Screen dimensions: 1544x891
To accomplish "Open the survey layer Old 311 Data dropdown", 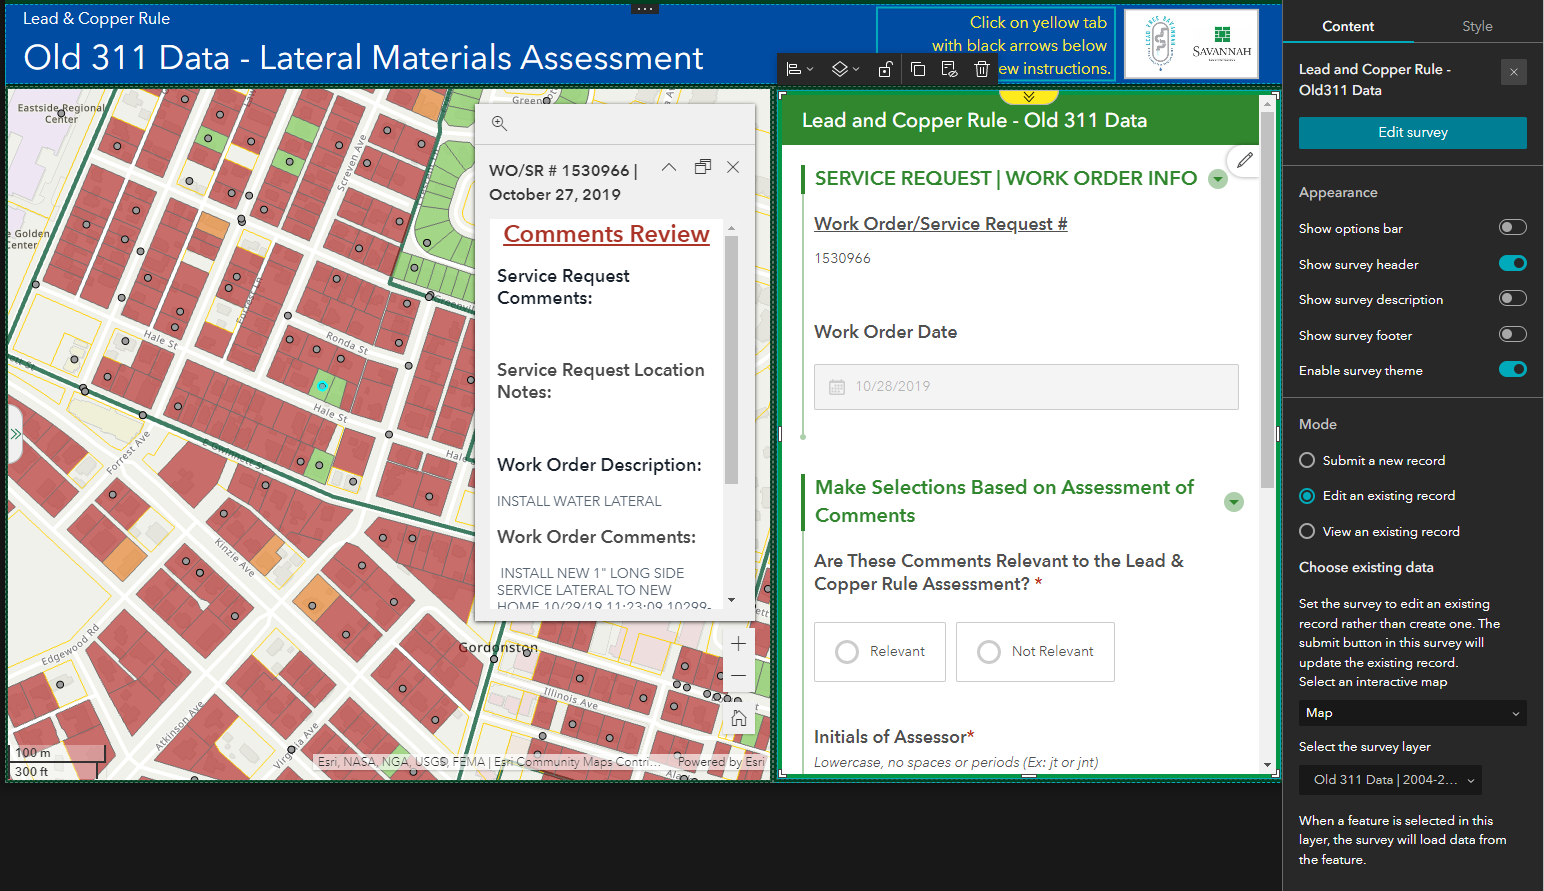I will 1389,779.
